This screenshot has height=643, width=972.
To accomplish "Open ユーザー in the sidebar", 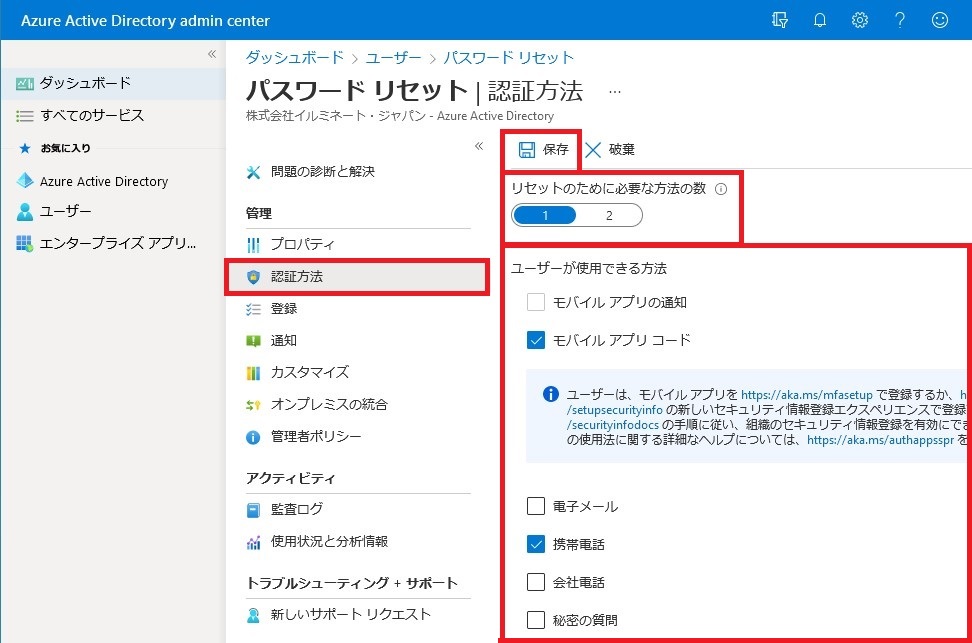I will click(113, 211).
